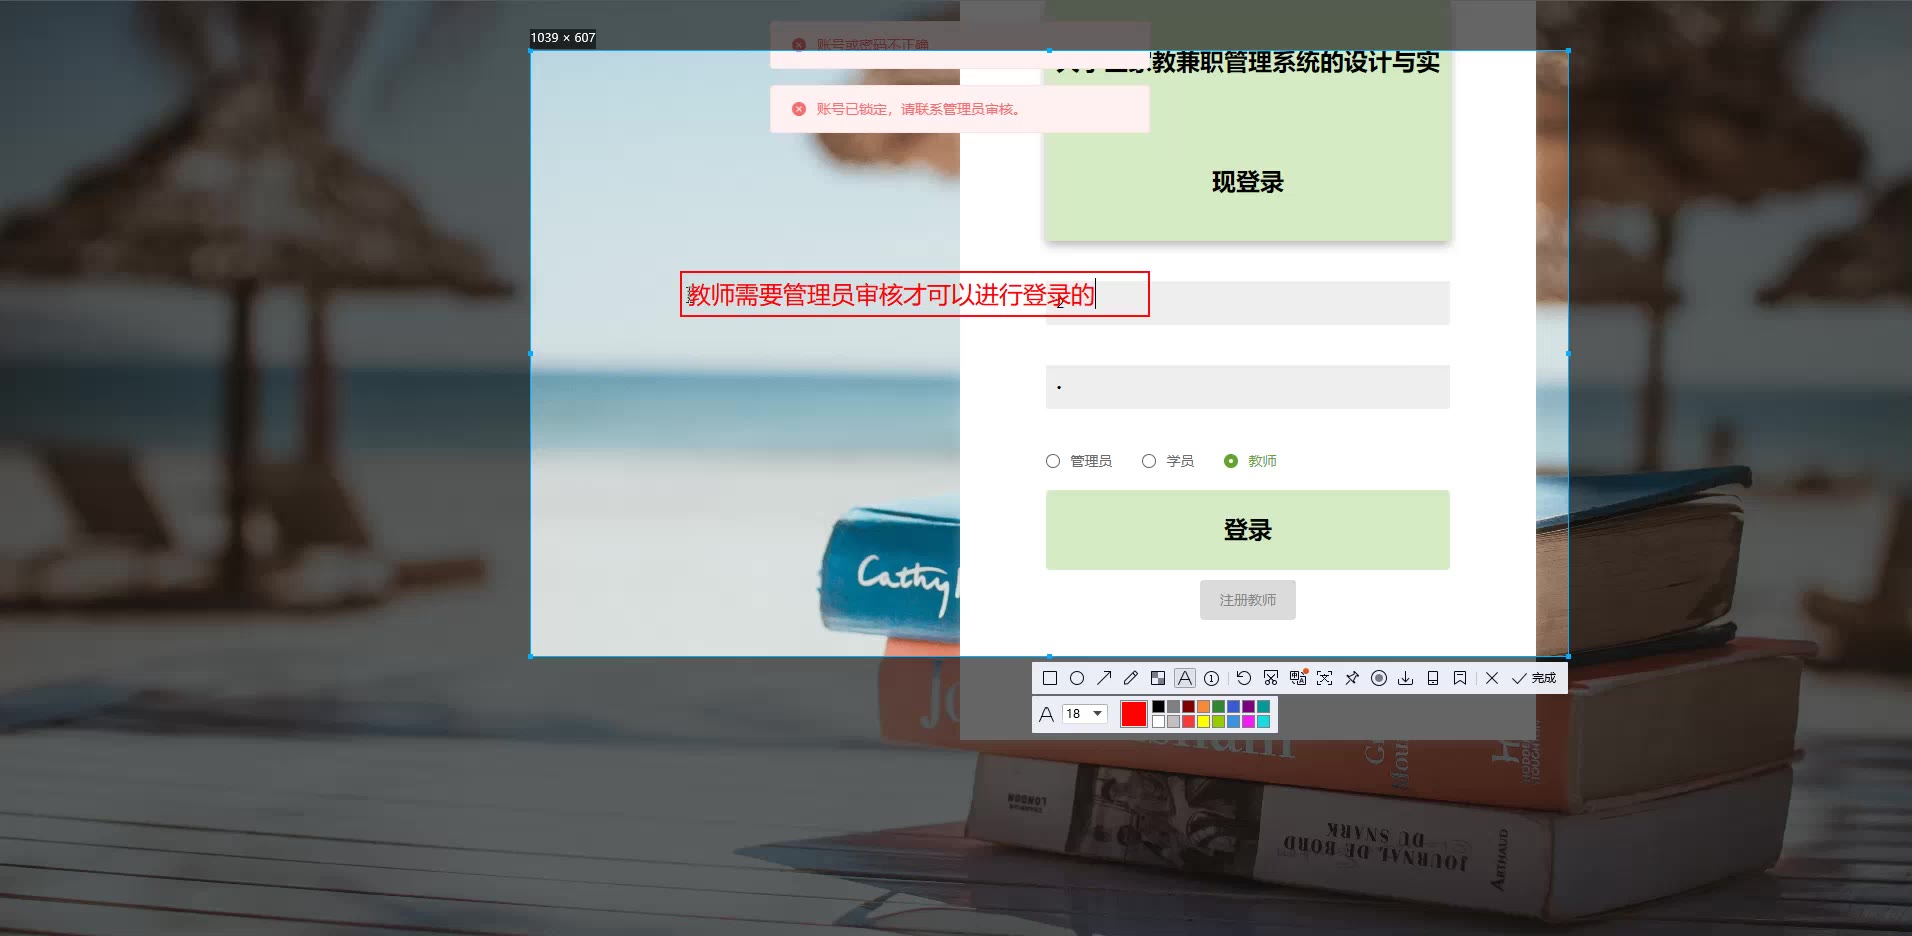The height and width of the screenshot is (936, 1912).
Task: Cancel the screenshot with X icon
Action: 1492,678
